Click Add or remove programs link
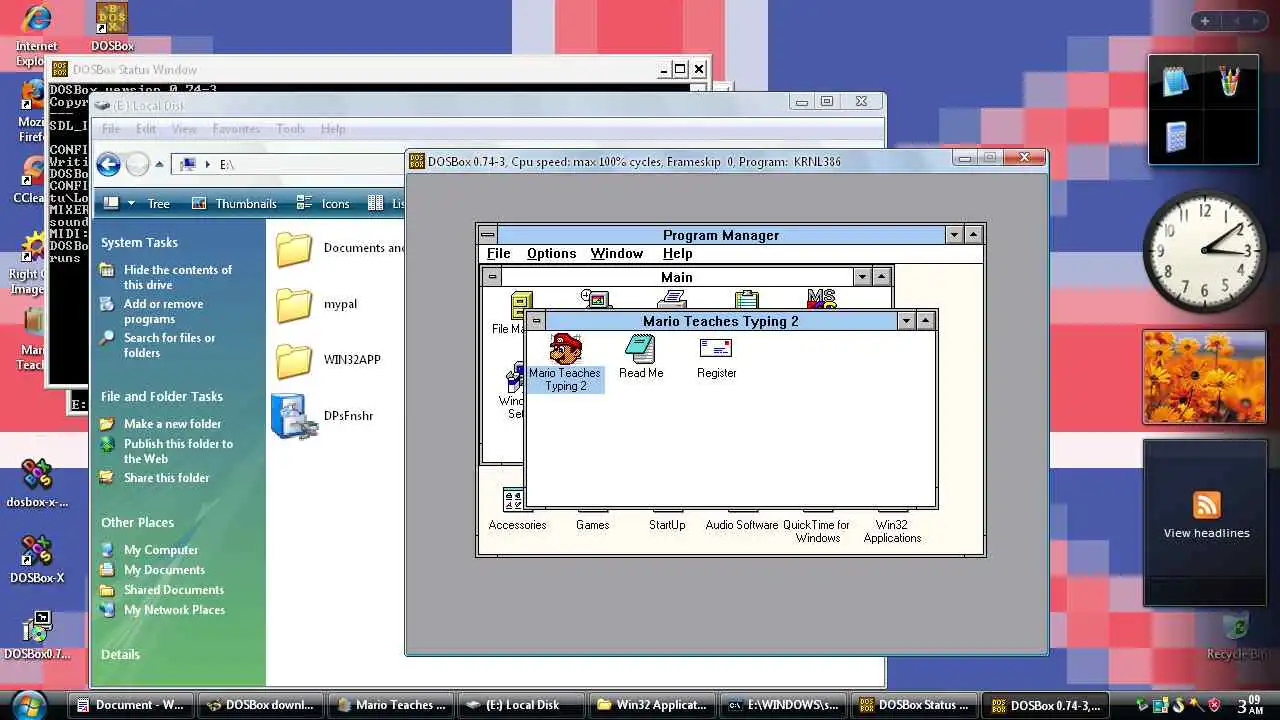The width and height of the screenshot is (1280, 720). (x=163, y=311)
